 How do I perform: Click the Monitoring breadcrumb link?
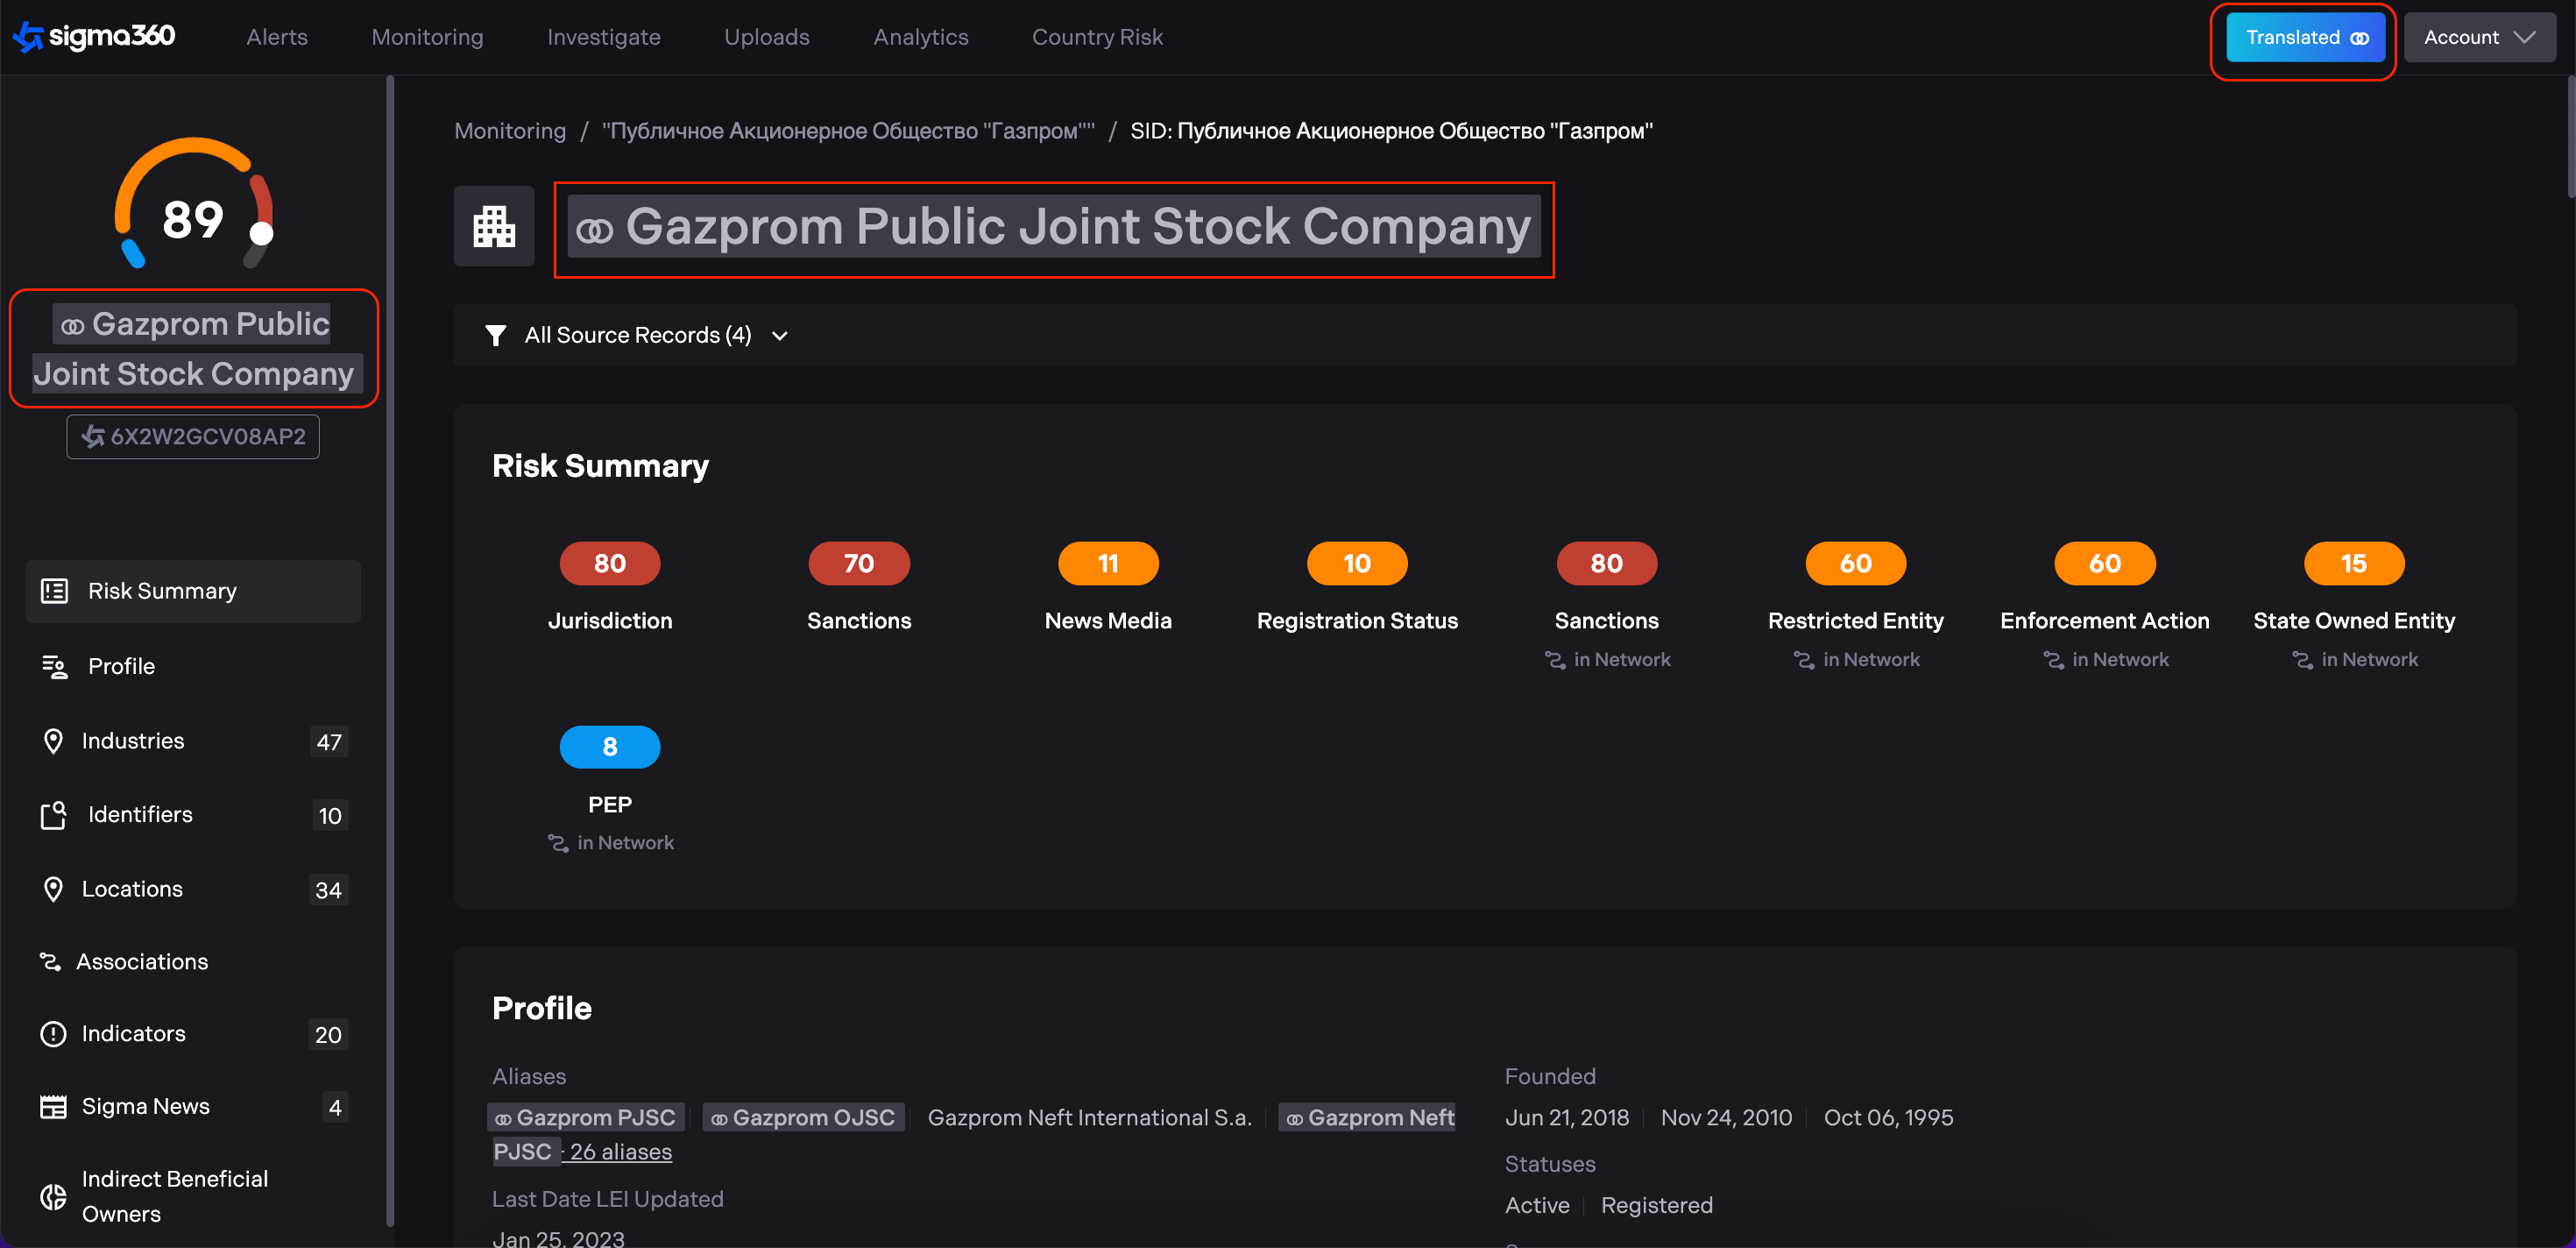(510, 131)
